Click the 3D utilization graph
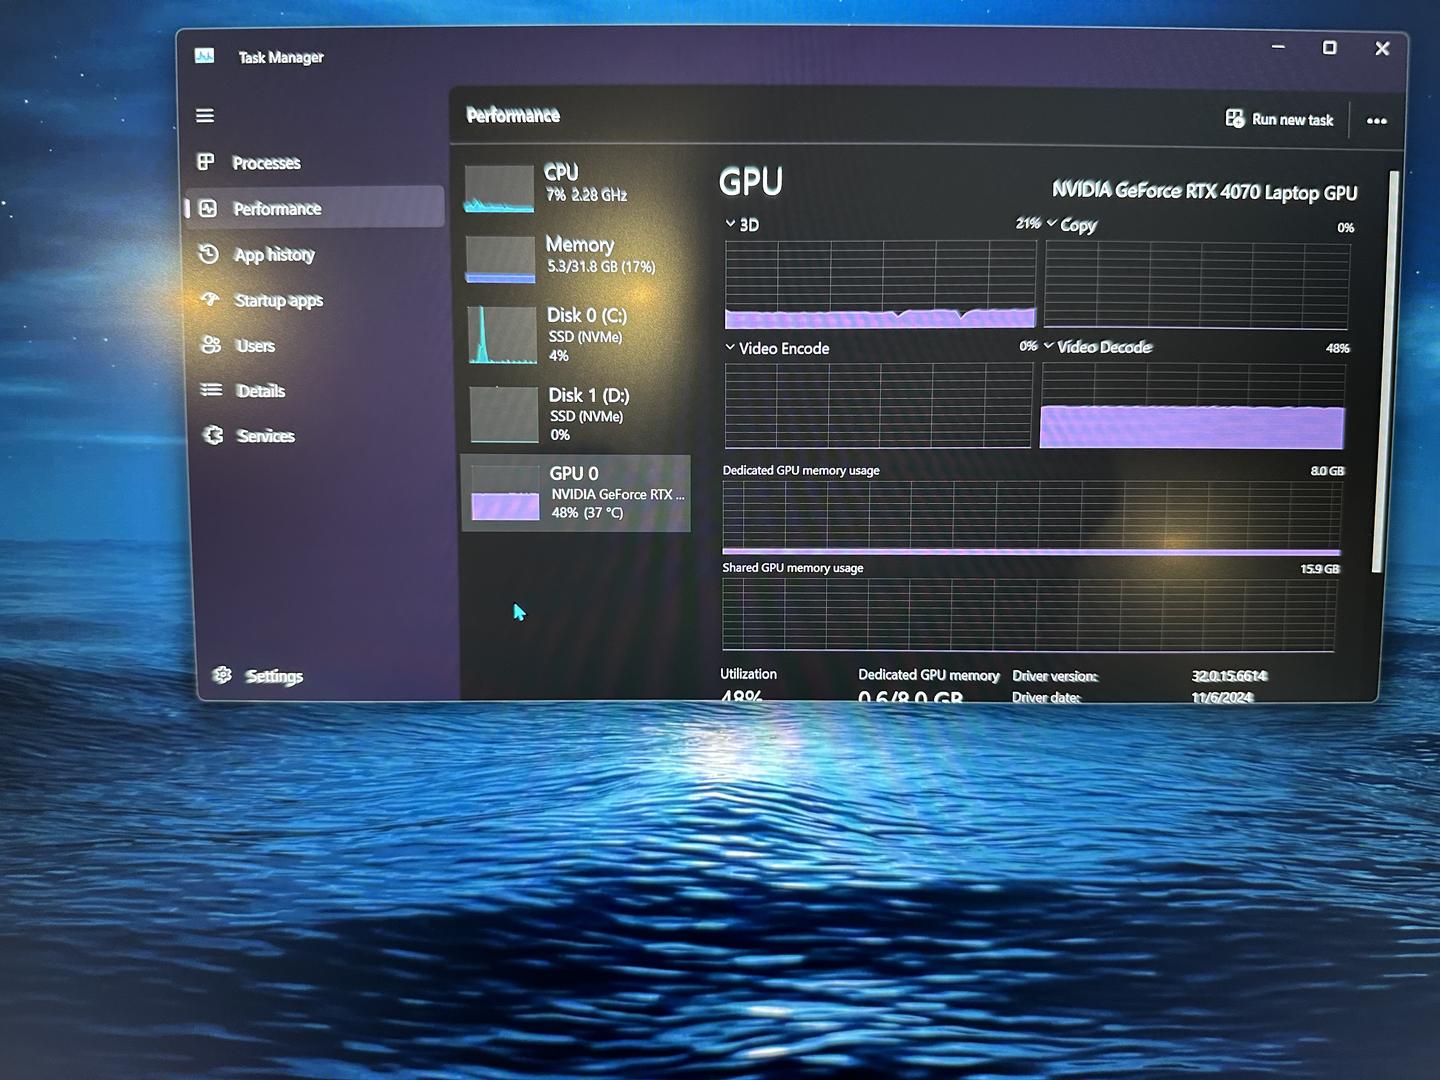1440x1080 pixels. tap(880, 284)
